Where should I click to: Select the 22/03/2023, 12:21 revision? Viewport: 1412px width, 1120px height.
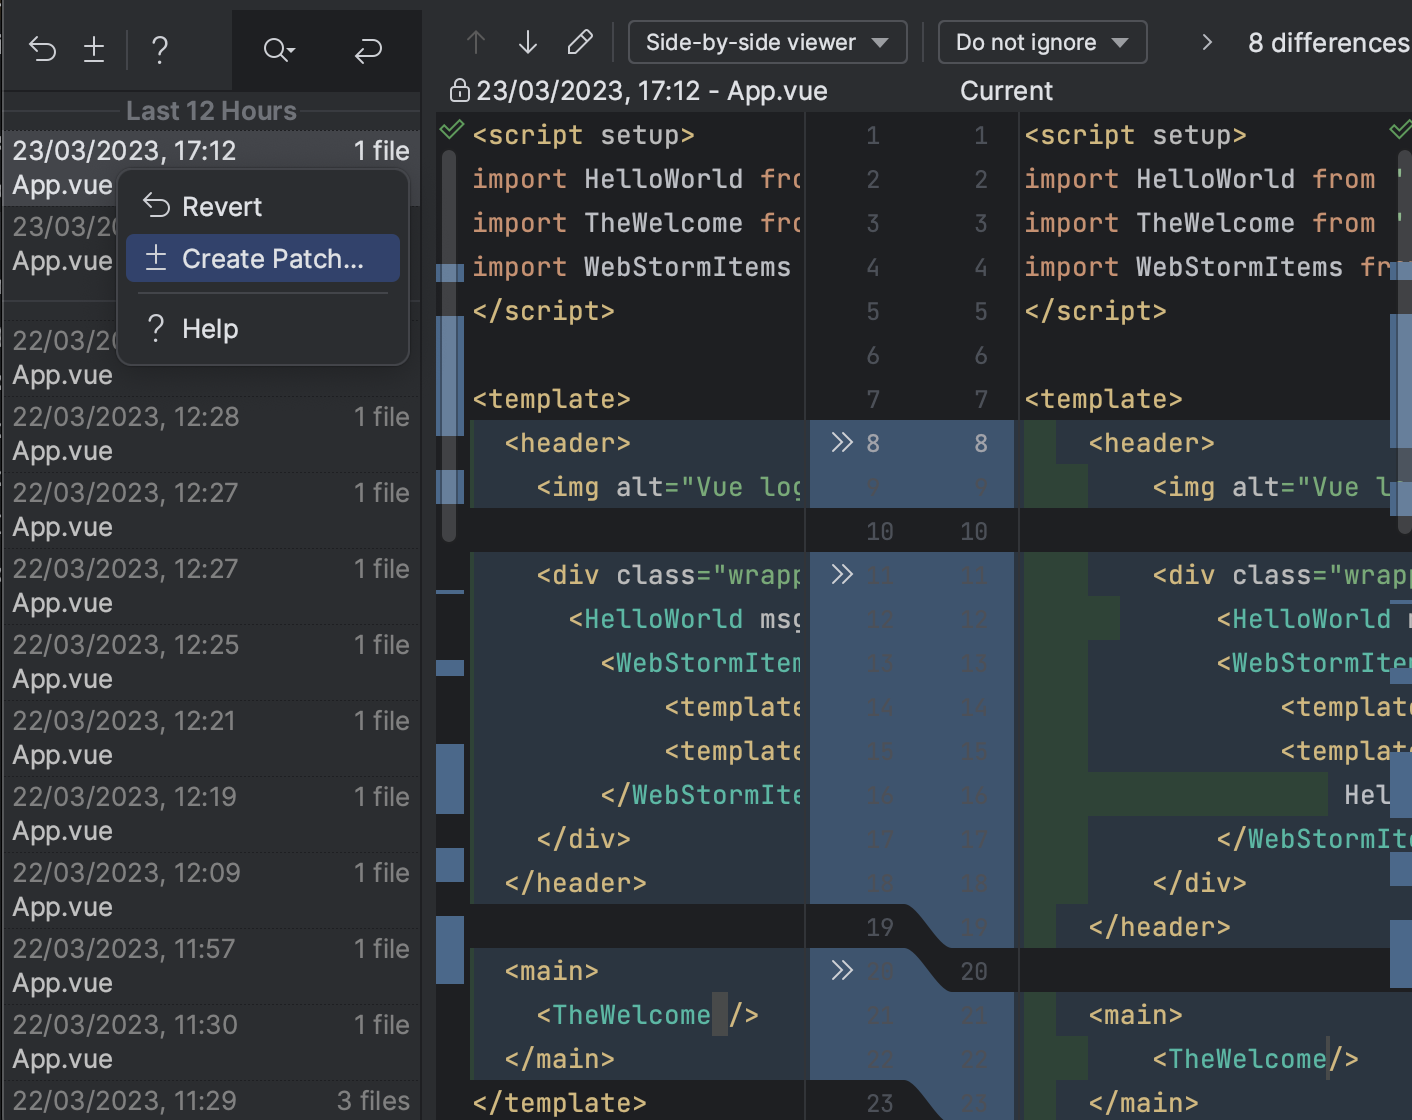pos(211,738)
